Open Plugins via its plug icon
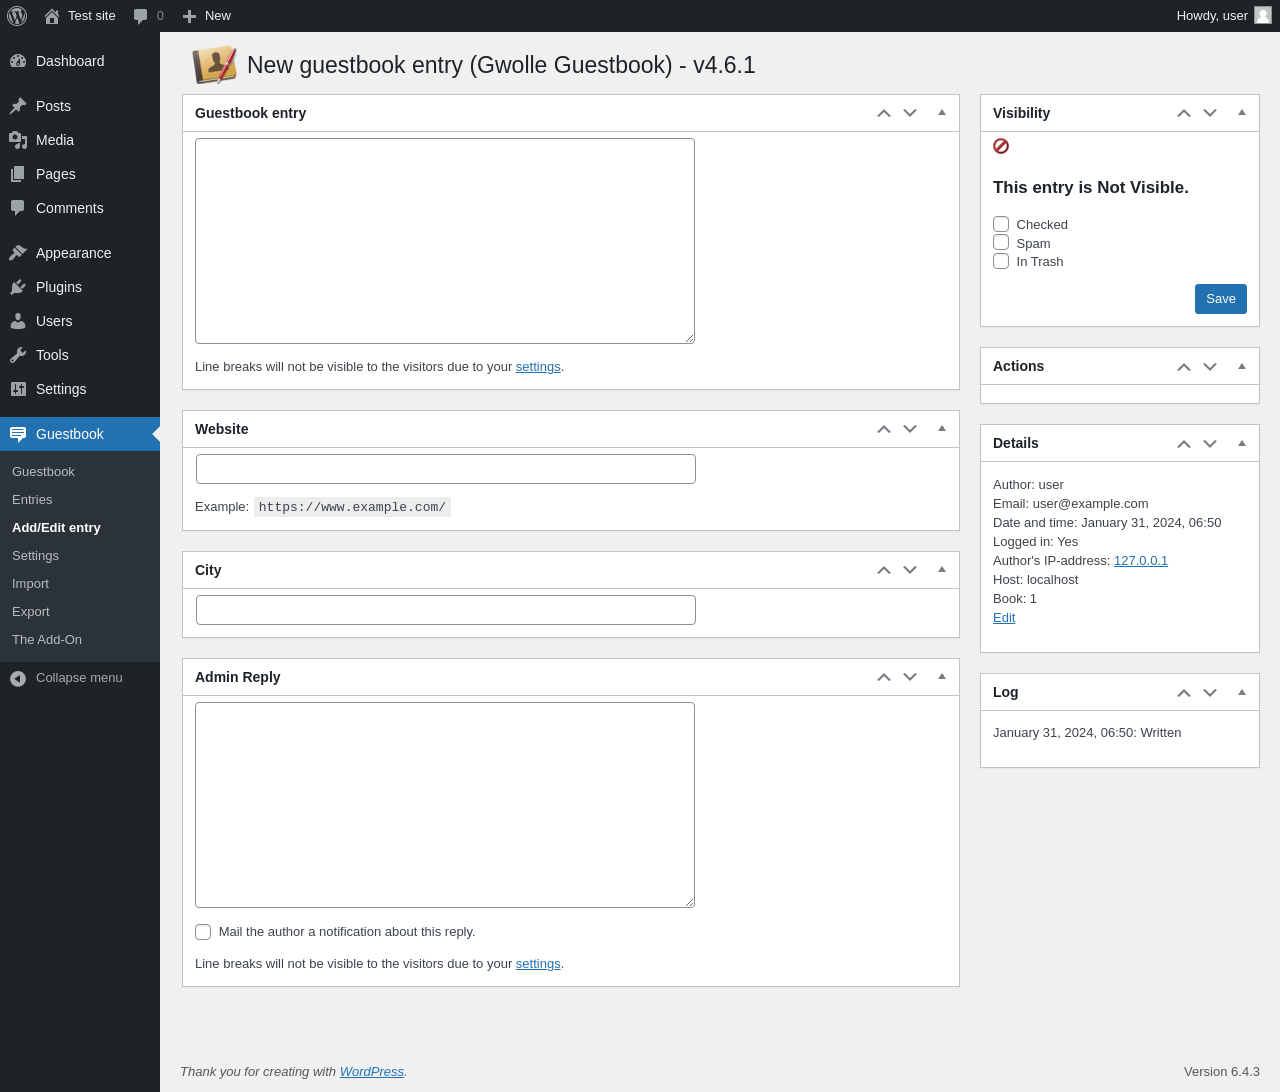 18,287
